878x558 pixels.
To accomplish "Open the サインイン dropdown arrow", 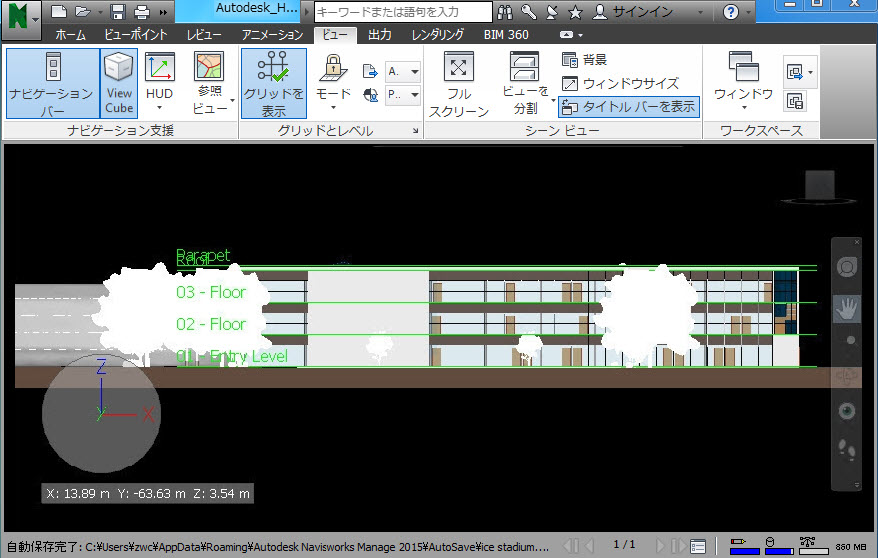I will [x=700, y=12].
